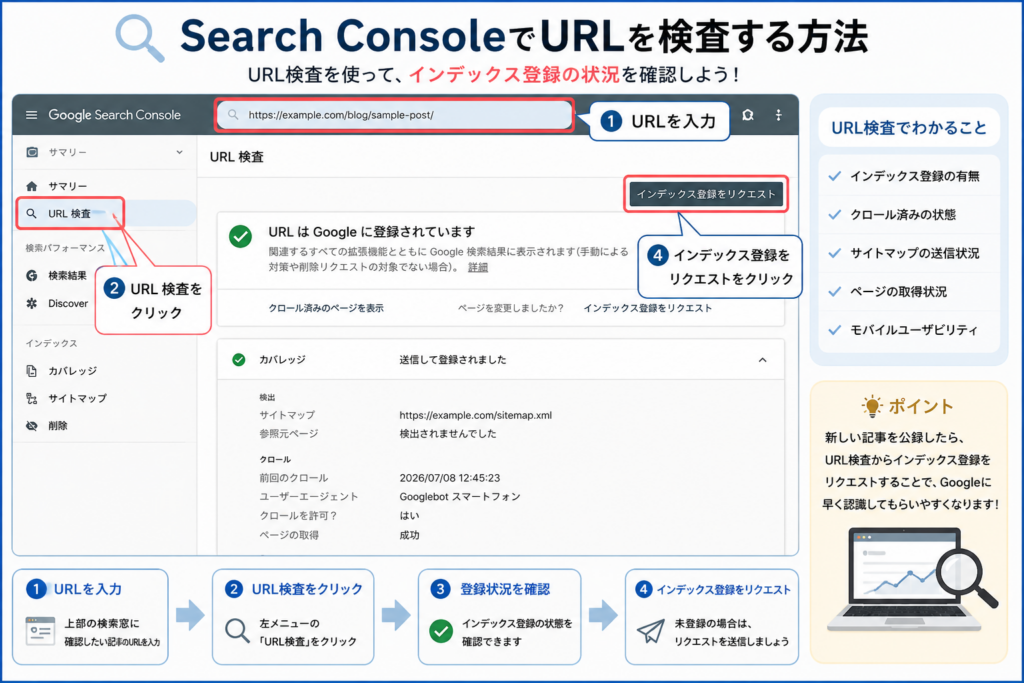Click the blue インデックス登録をリクエスト link in card
This screenshot has height=683, width=1024.
pos(647,308)
